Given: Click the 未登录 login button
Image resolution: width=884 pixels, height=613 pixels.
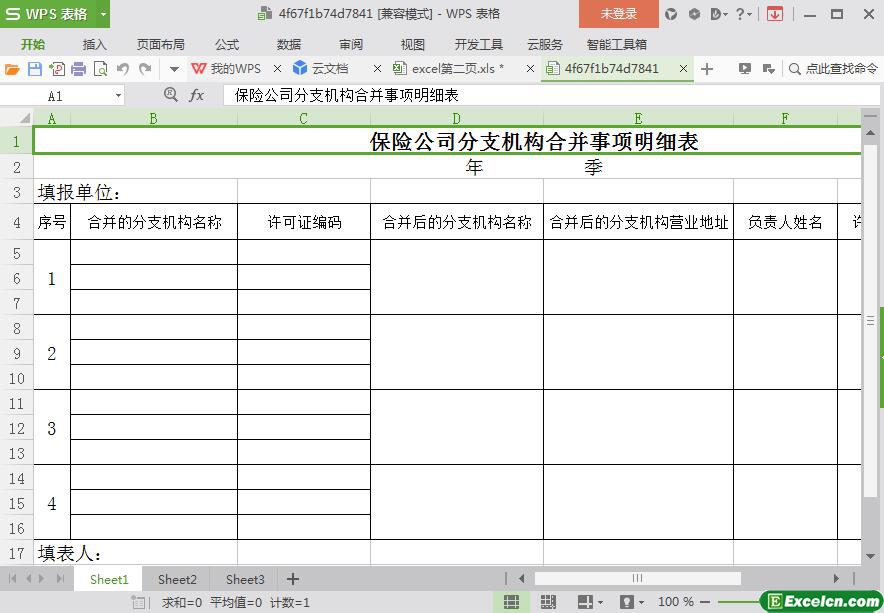Looking at the screenshot, I should [x=618, y=14].
